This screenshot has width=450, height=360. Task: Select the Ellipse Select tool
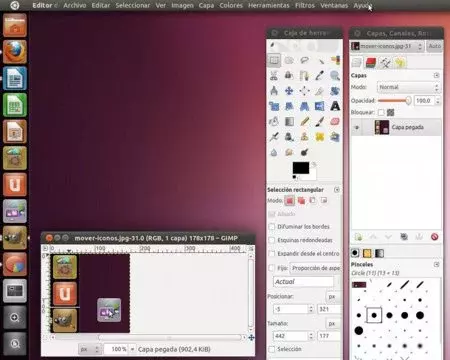point(289,60)
